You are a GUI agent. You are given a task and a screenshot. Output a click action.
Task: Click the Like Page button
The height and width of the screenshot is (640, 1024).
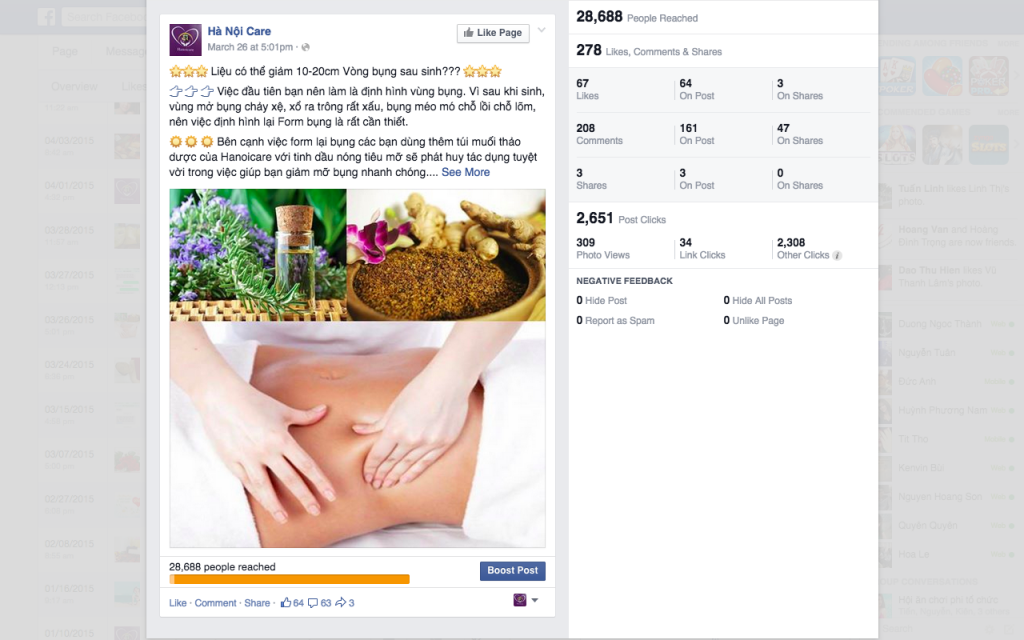pos(493,33)
